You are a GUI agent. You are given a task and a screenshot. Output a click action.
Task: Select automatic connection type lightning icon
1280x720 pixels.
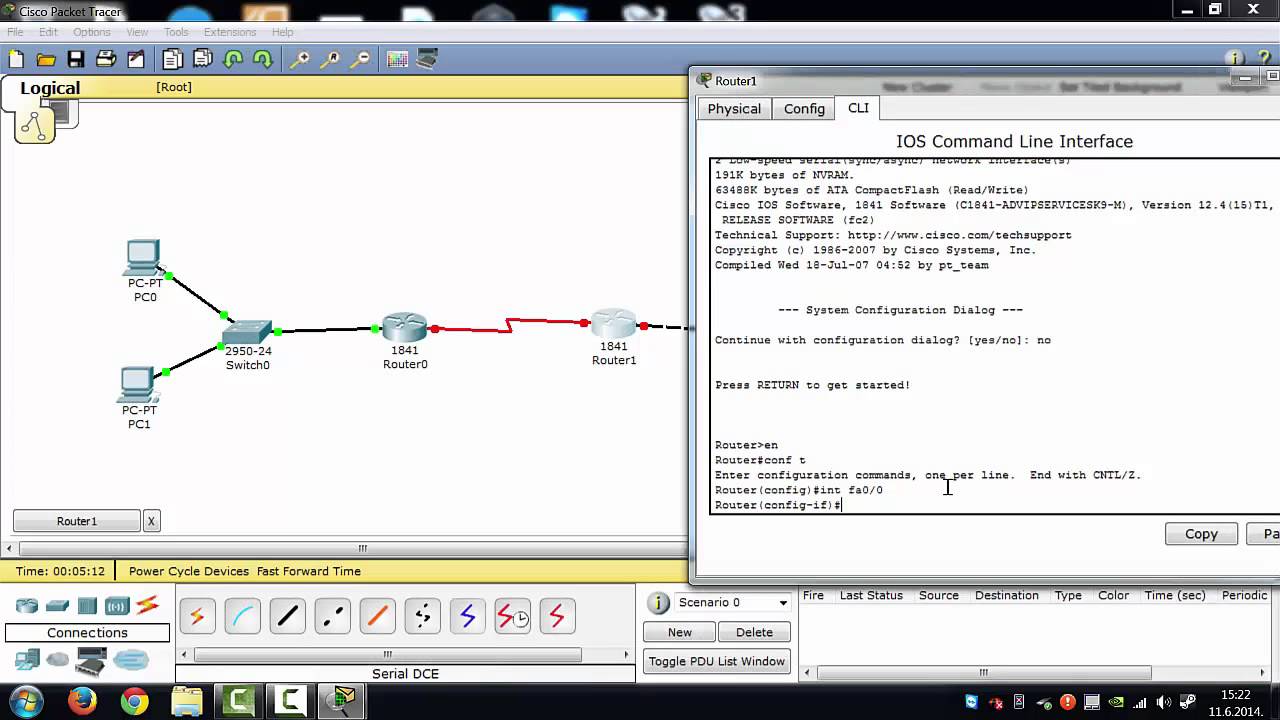197,617
